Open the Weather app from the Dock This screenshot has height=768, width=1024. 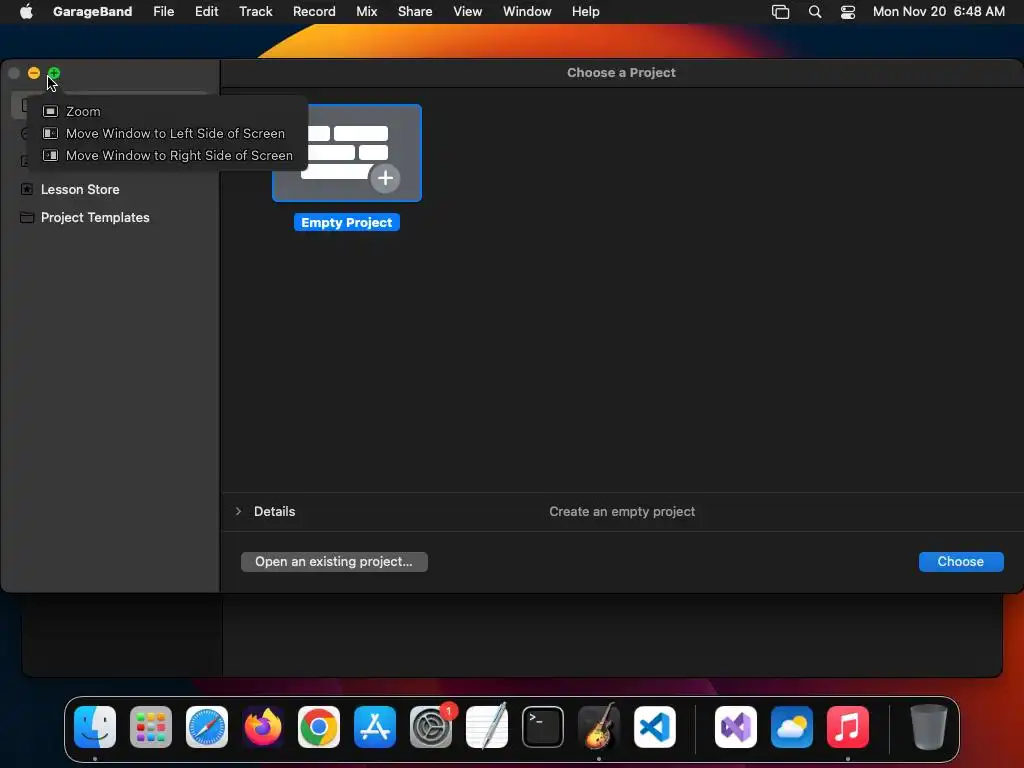click(x=792, y=727)
